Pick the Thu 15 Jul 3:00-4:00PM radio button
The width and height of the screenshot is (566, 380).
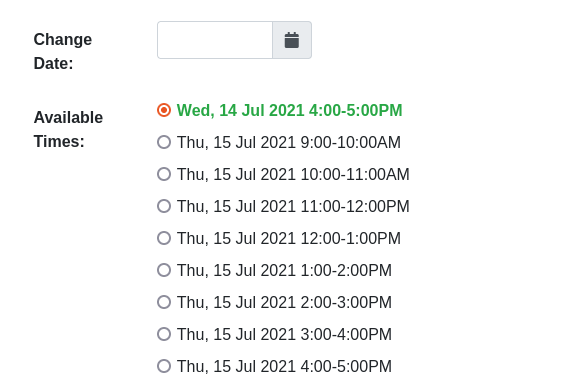click(164, 334)
